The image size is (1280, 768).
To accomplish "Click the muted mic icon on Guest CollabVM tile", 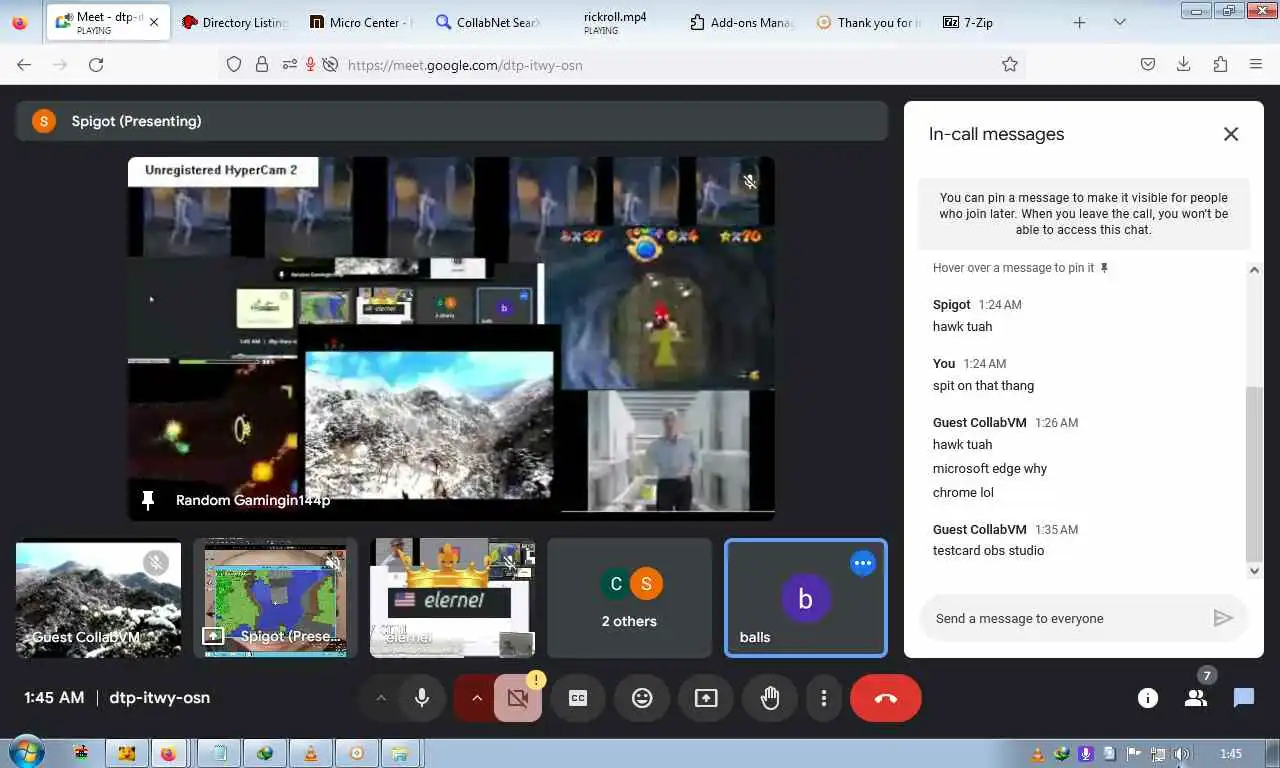I will coord(155,562).
